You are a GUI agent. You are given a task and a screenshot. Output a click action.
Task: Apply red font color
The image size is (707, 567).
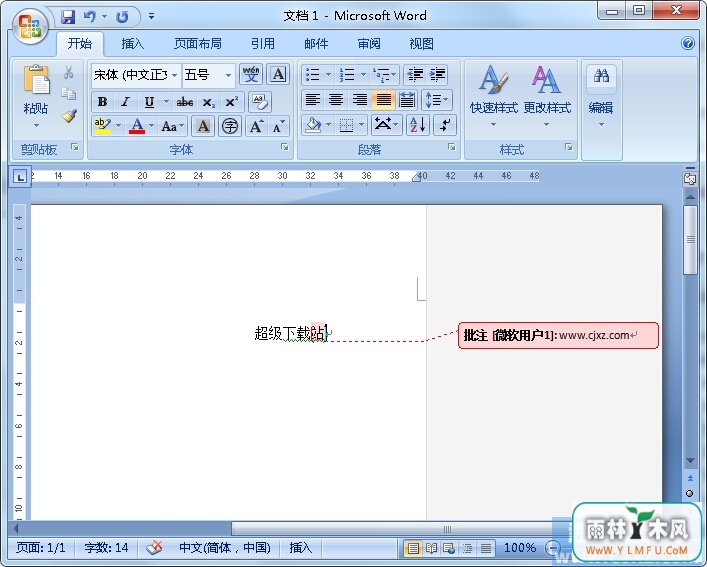tap(137, 126)
